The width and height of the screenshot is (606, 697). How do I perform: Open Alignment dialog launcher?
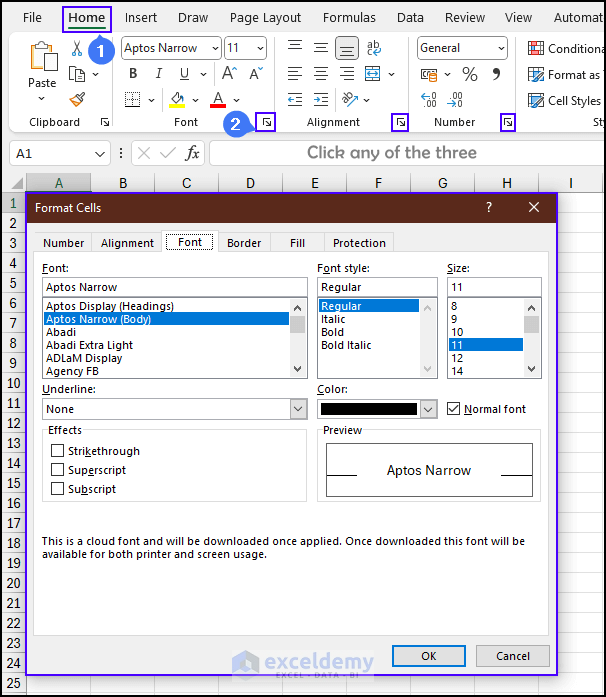tap(400, 122)
